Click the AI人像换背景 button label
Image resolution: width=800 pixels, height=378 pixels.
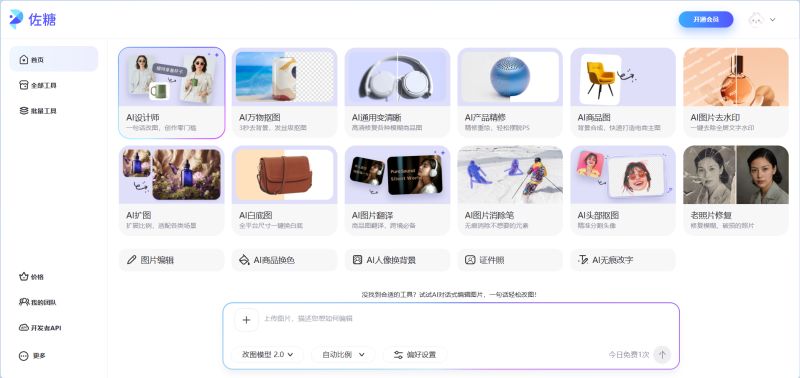[x=391, y=260]
